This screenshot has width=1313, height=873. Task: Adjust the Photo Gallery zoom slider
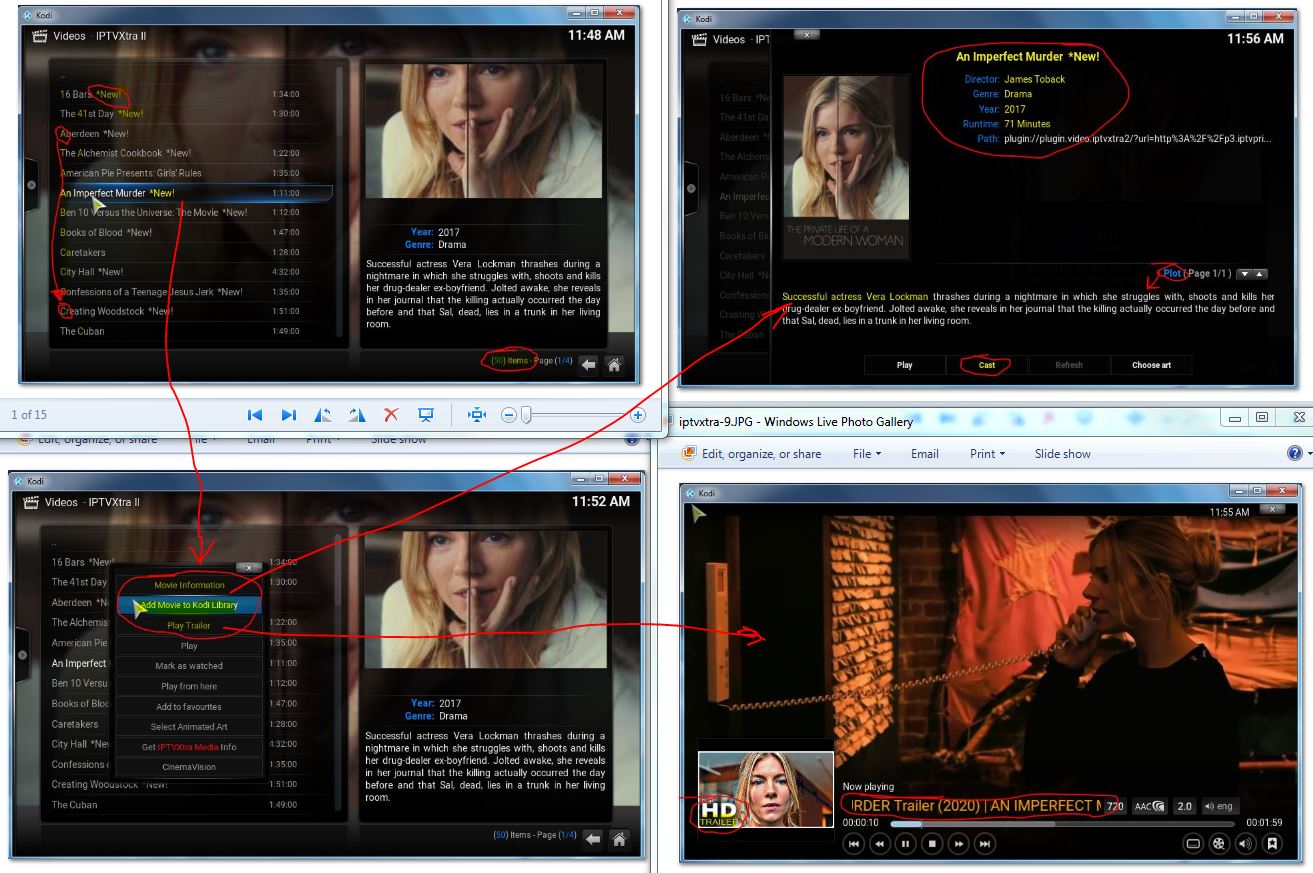tap(526, 415)
